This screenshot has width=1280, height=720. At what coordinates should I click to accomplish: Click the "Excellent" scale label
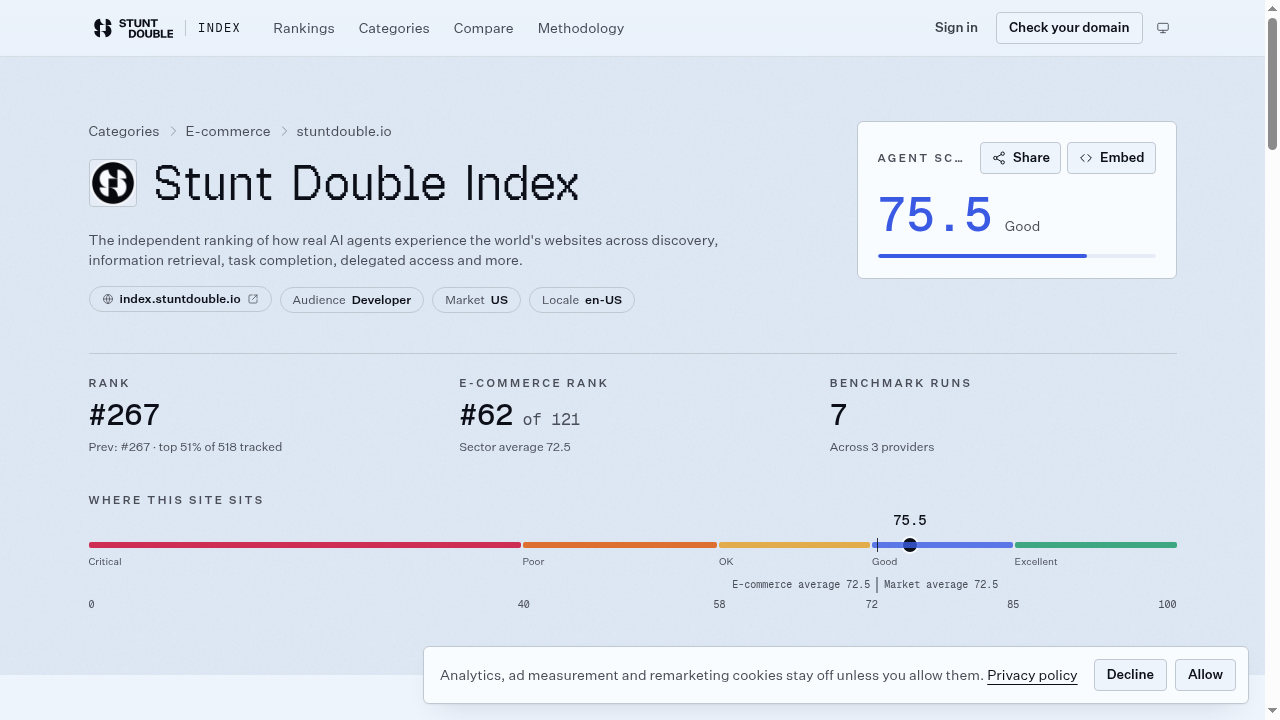(1036, 562)
